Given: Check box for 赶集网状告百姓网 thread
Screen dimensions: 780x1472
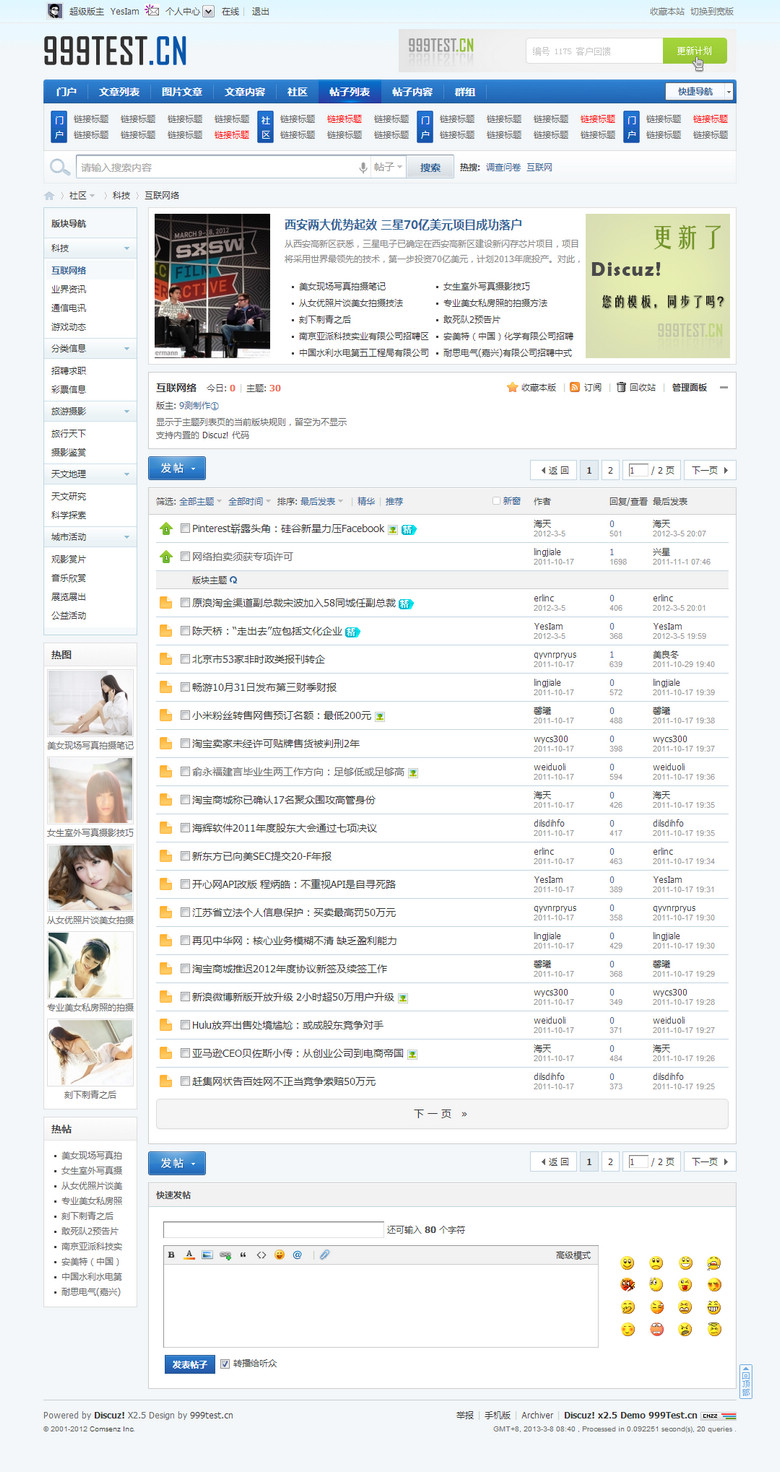Looking at the screenshot, I should coord(185,1081).
